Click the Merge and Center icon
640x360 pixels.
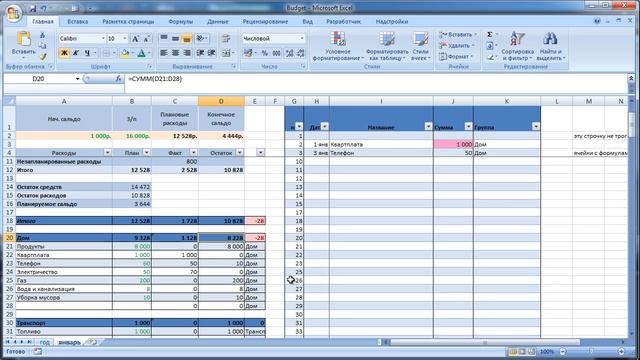[x=226, y=53]
